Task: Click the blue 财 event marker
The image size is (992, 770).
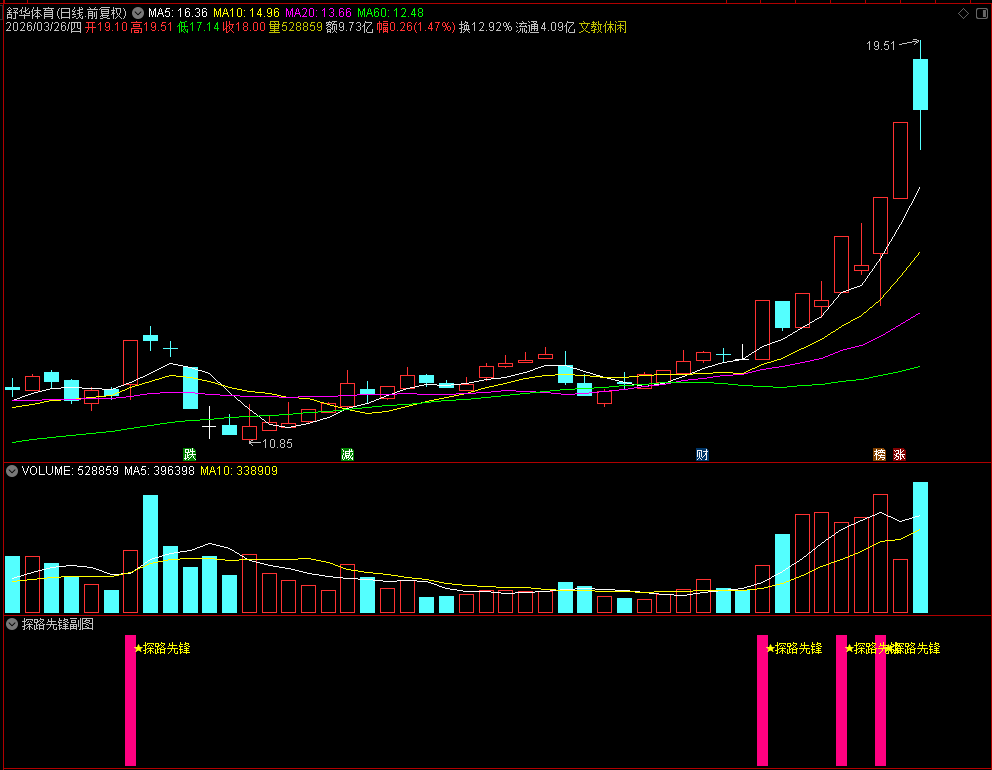Action: [702, 454]
